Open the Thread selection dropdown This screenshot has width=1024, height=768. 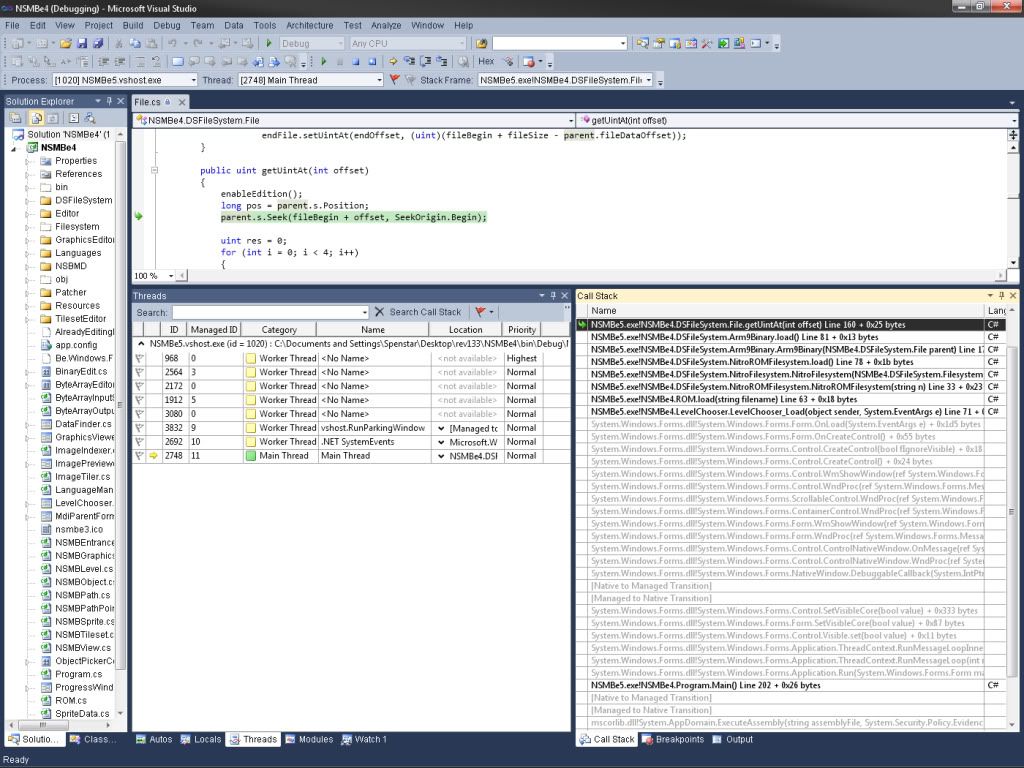click(x=378, y=80)
